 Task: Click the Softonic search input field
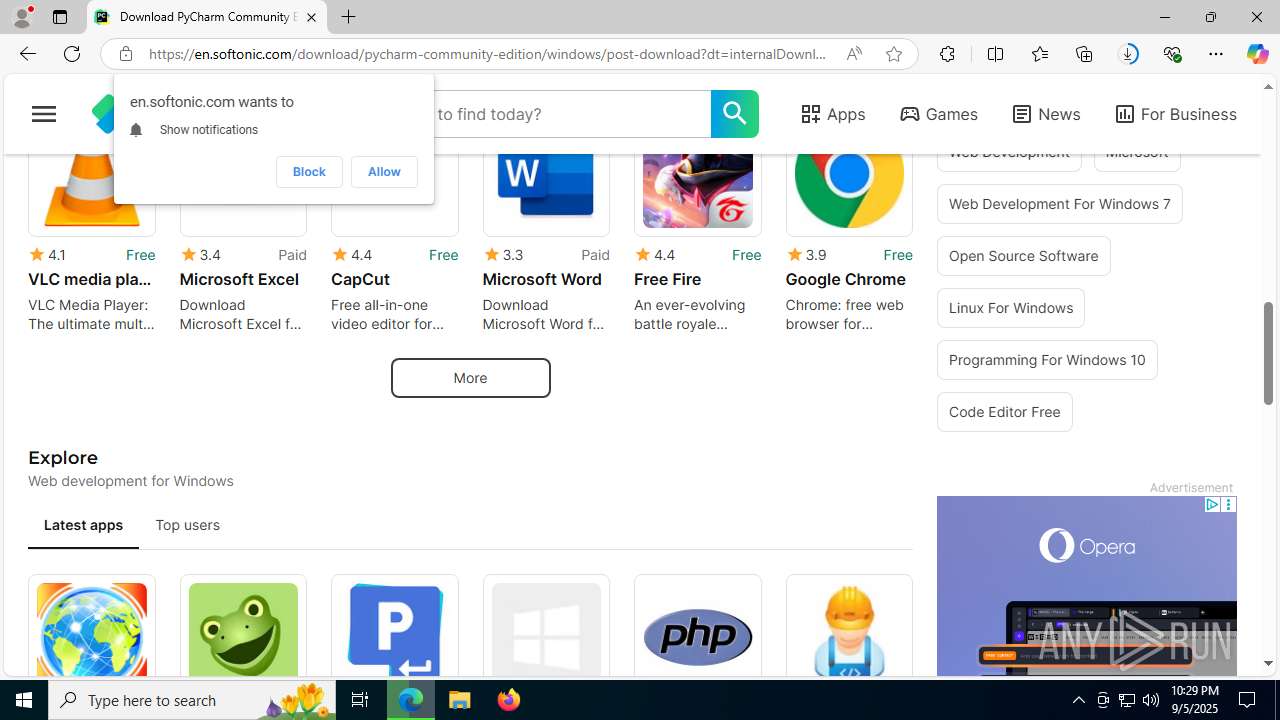point(571,114)
